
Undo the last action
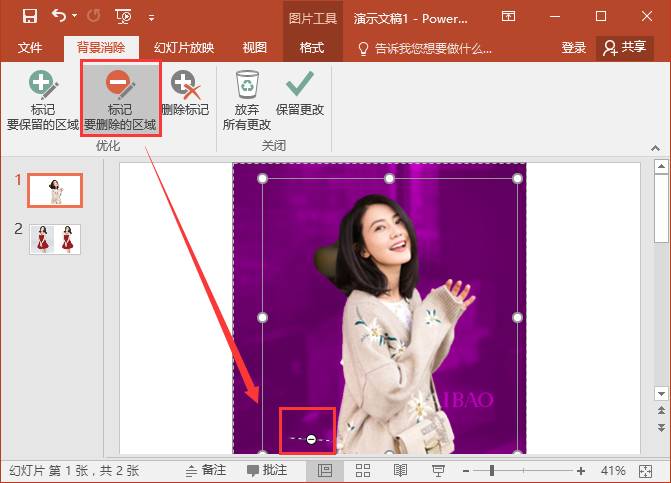59,16
